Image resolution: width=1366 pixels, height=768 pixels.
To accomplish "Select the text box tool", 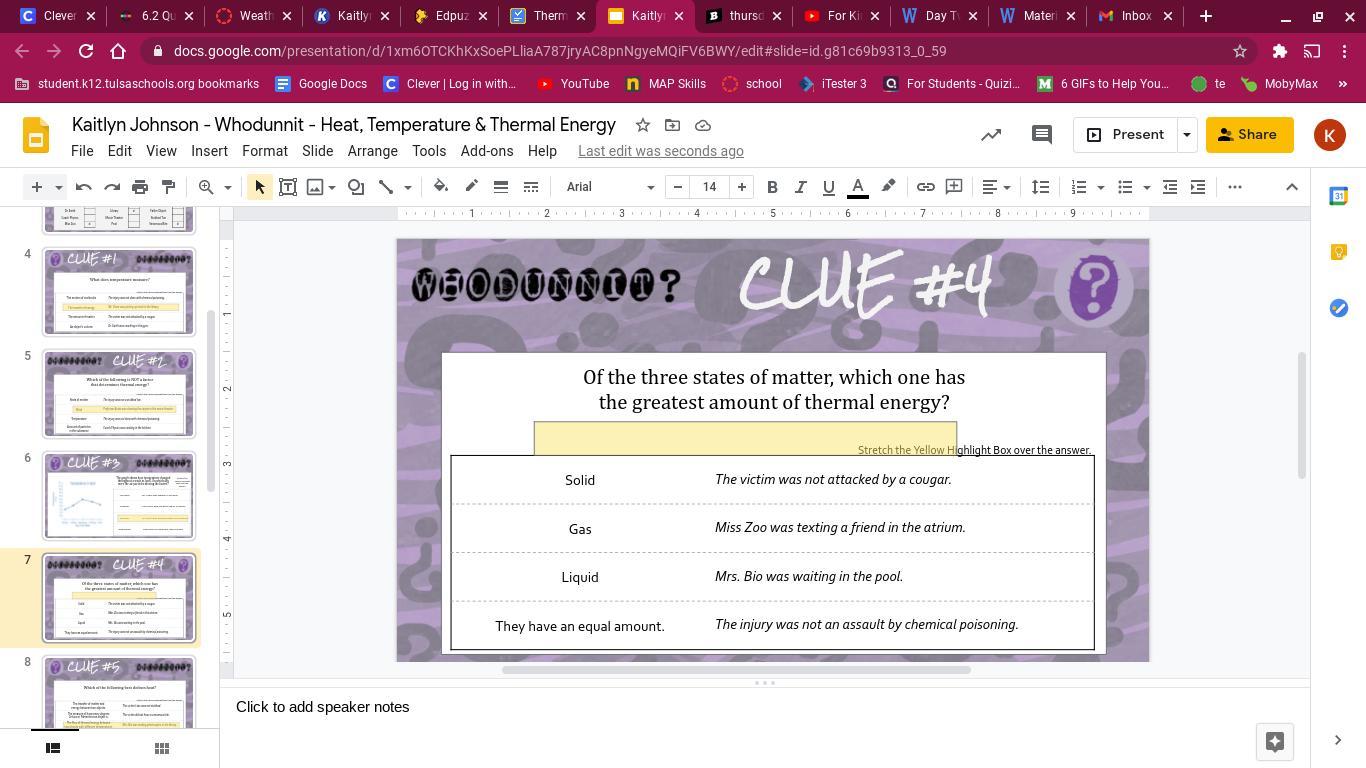I will point(287,187).
